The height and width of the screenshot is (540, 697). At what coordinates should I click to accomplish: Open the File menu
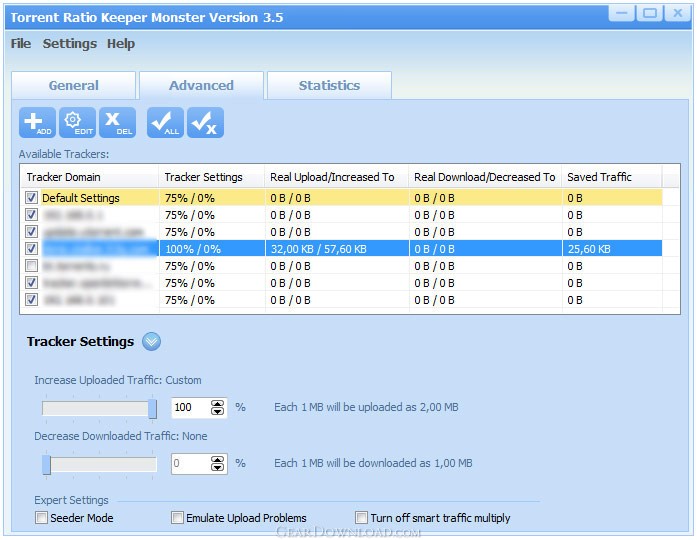click(x=21, y=44)
